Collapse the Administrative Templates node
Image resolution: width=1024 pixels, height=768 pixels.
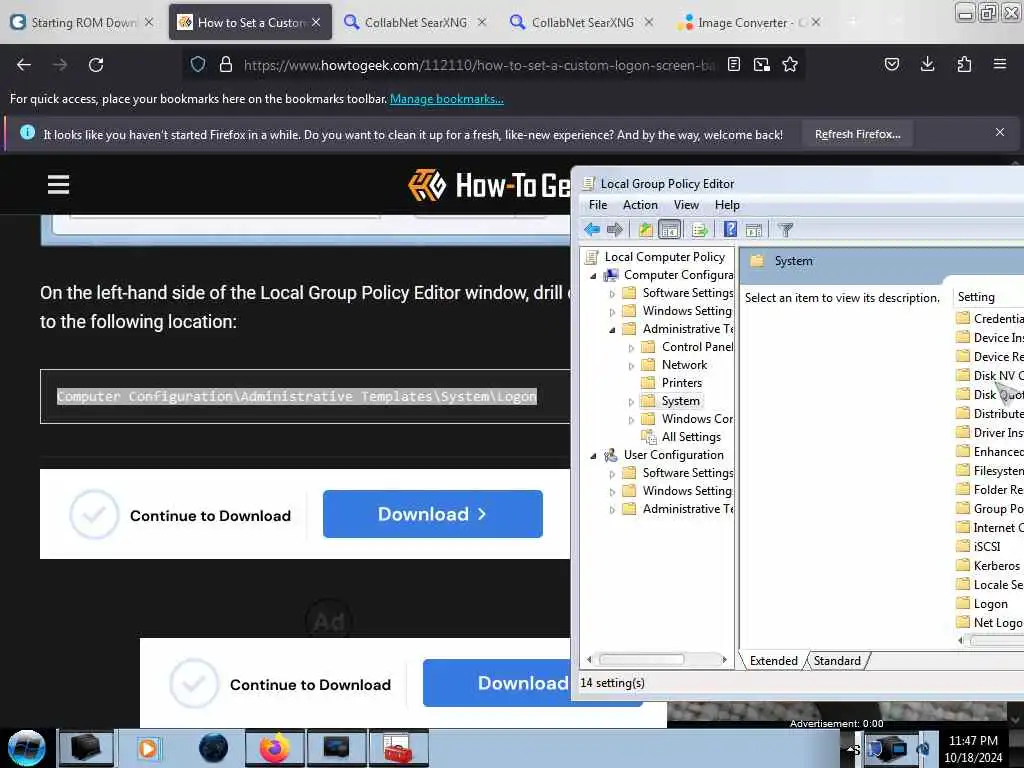[612, 329]
